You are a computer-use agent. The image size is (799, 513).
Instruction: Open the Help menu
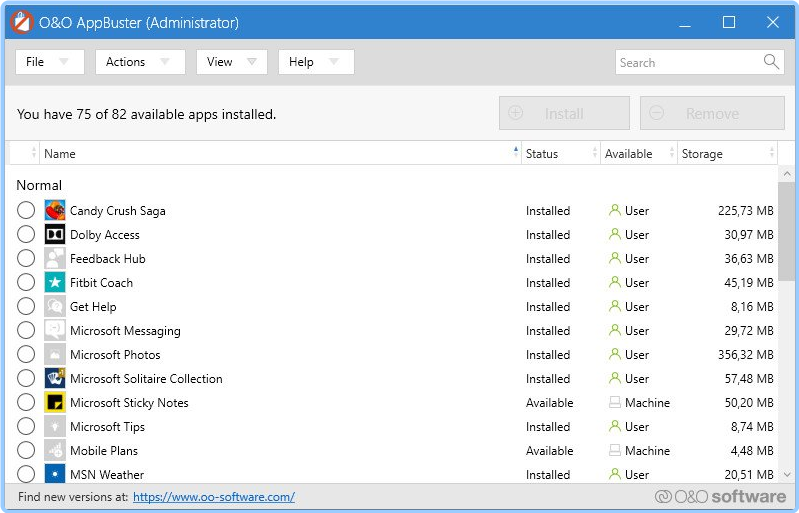(315, 62)
